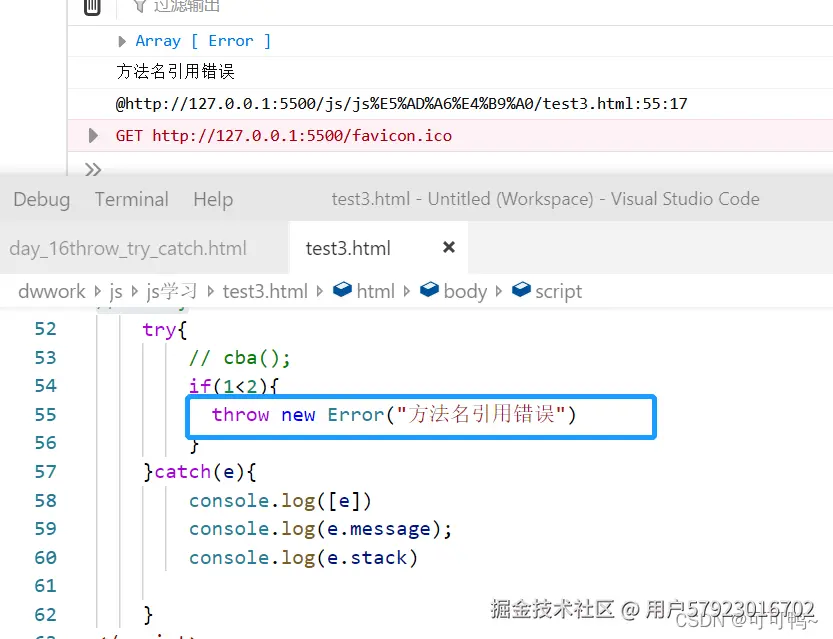Place cursor on }catch(e){ line
This screenshot has width=833, height=639.
[x=200, y=472]
